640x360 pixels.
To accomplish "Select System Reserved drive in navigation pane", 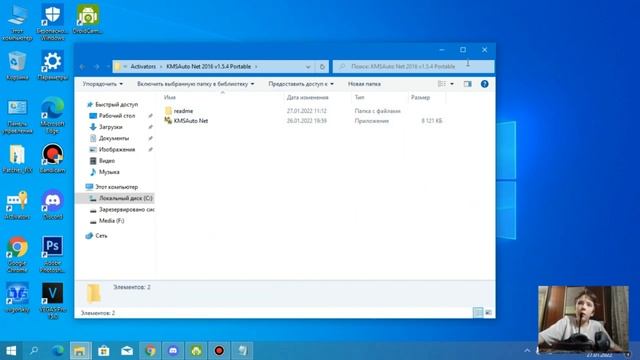I will 122,209.
